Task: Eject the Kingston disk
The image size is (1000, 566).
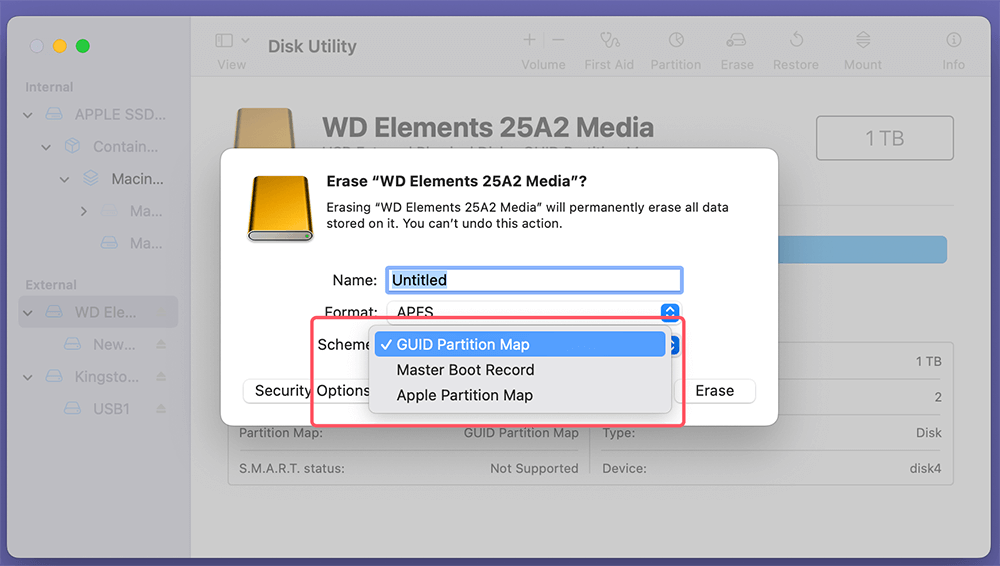Action: (161, 376)
